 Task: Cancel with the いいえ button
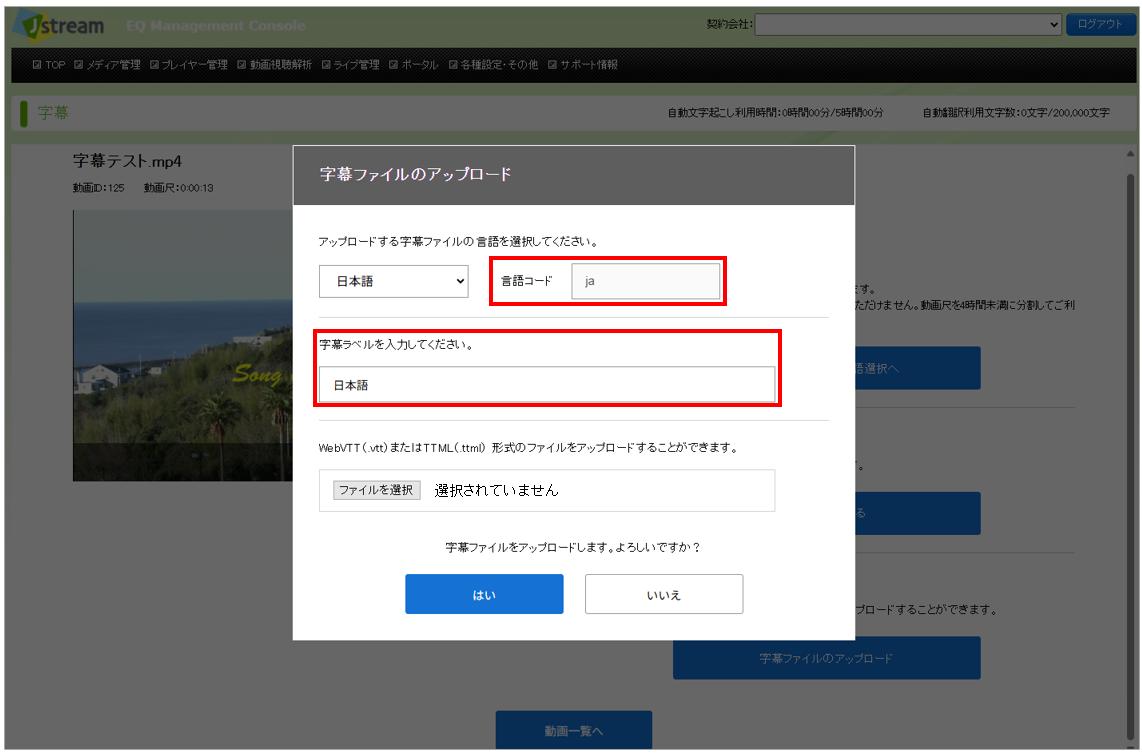(x=664, y=594)
